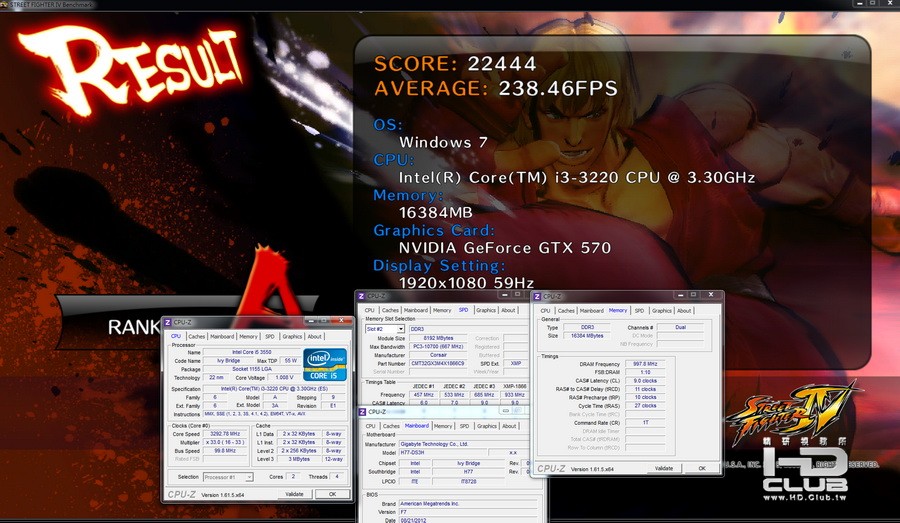Click the CPU-Z app icon in Mainboard window title
Screen dimensions: 900x523
coord(362,412)
